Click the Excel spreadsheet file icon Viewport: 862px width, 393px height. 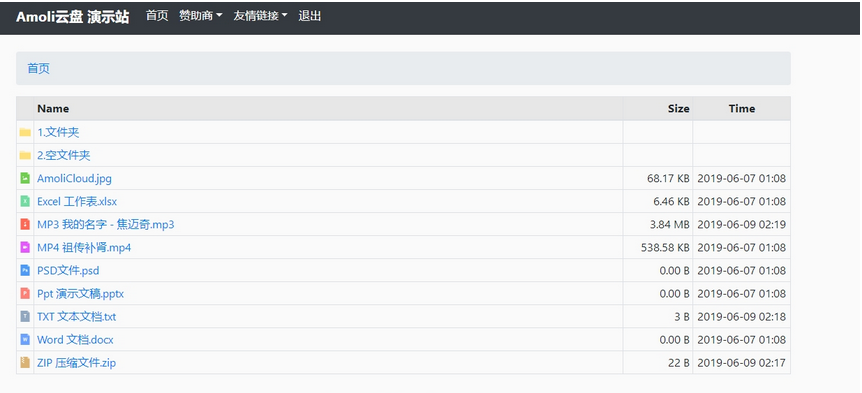pyautogui.click(x=25, y=201)
